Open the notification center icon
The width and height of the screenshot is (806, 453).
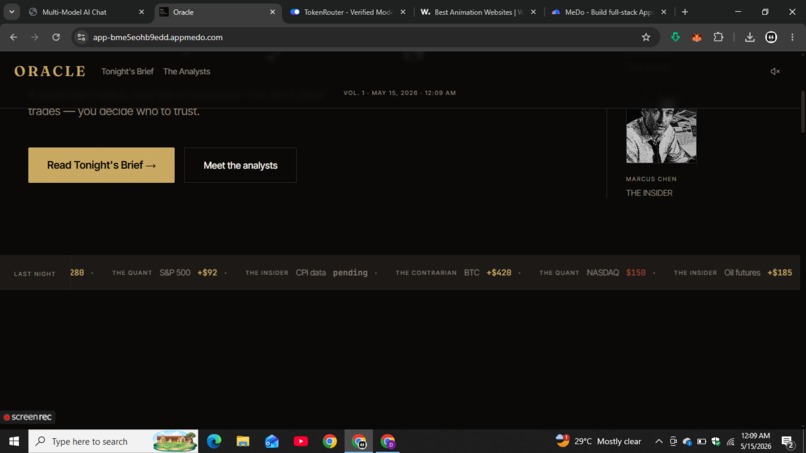pos(787,441)
